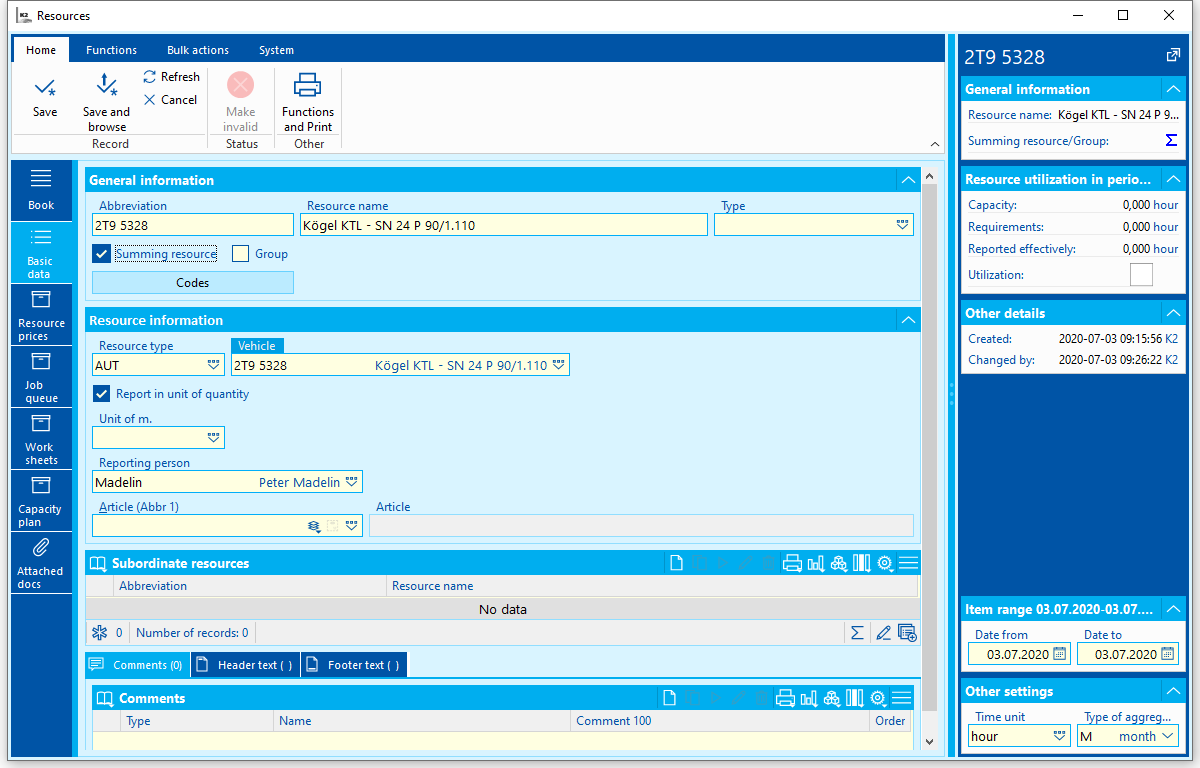The height and width of the screenshot is (768, 1200).
Task: Collapse the ribbon with chevron
Action: [x=934, y=143]
